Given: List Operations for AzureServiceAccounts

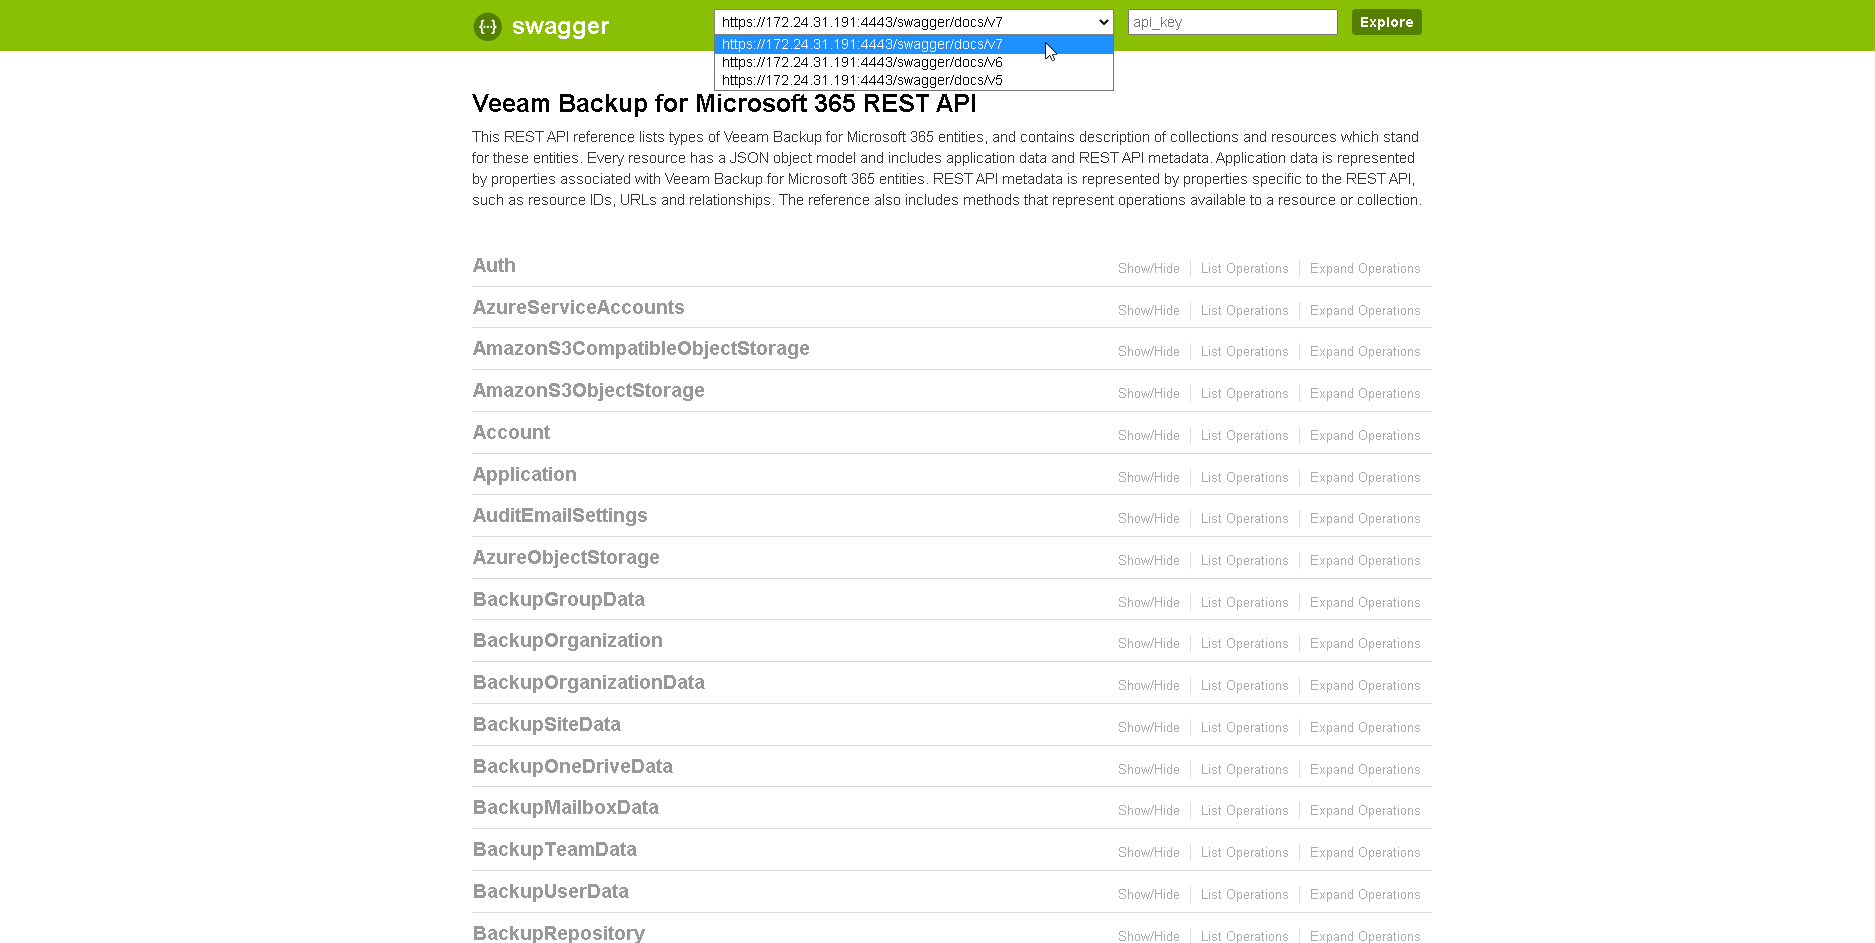Looking at the screenshot, I should [1244, 311].
